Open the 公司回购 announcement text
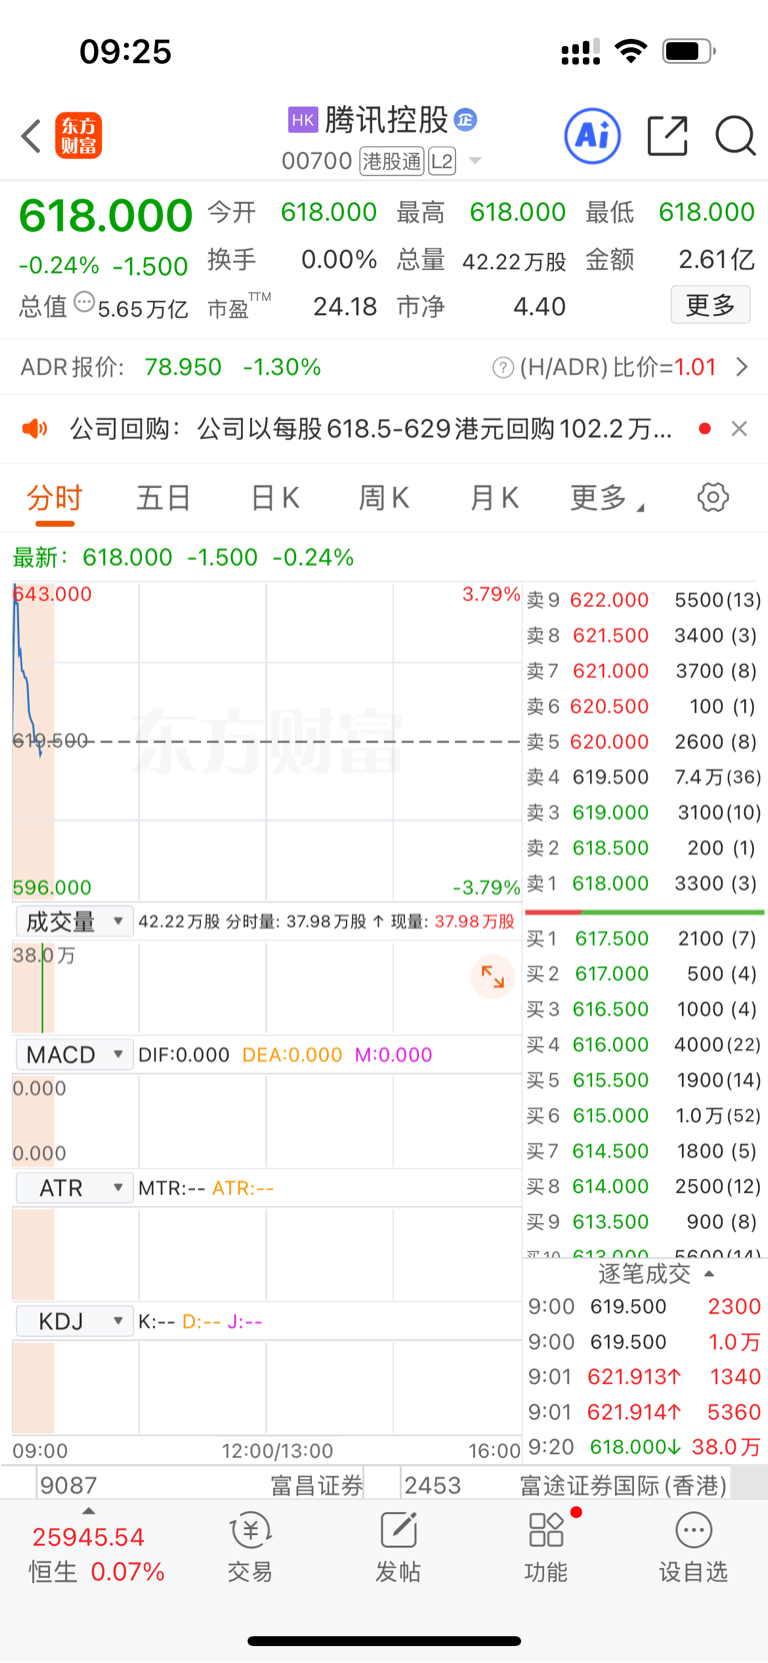768x1663 pixels. click(370, 429)
